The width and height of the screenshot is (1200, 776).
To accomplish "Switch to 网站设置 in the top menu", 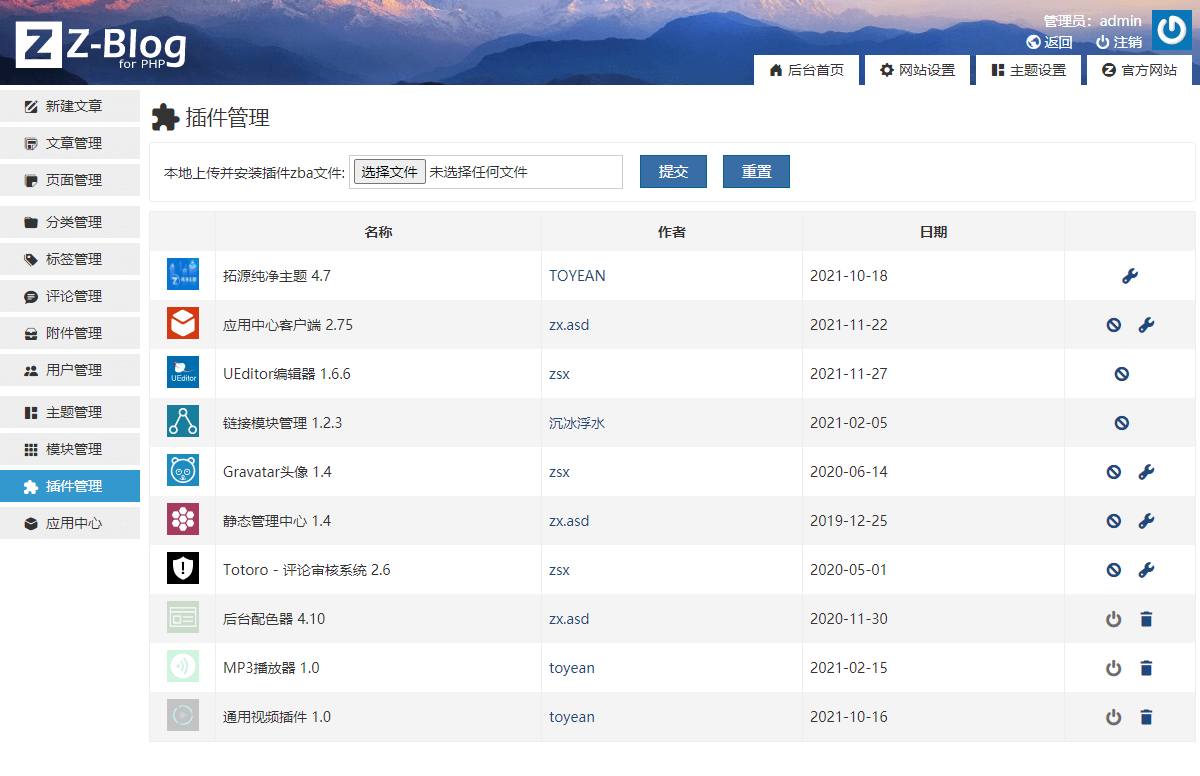I will tap(917, 70).
